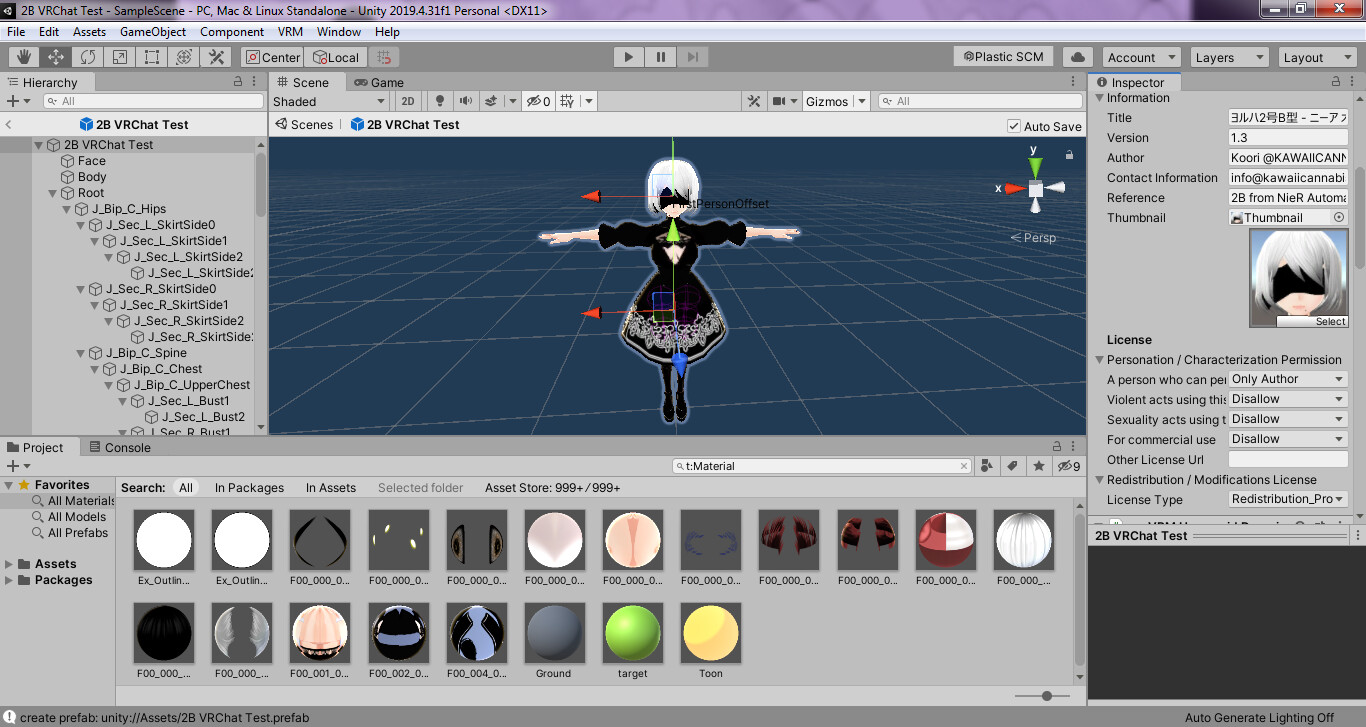
Task: Start Play mode
Action: [x=629, y=57]
